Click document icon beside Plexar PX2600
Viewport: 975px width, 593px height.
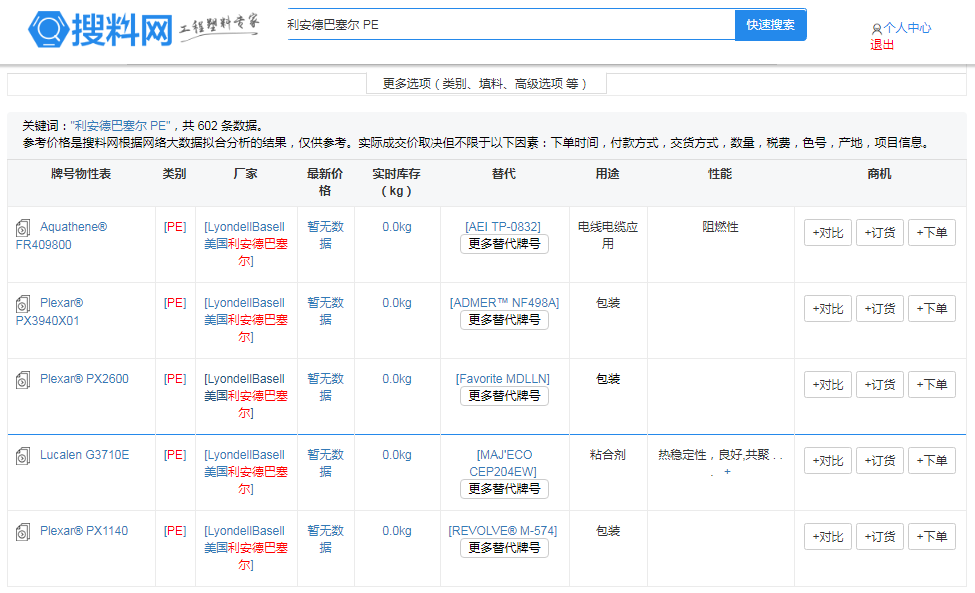[x=23, y=381]
